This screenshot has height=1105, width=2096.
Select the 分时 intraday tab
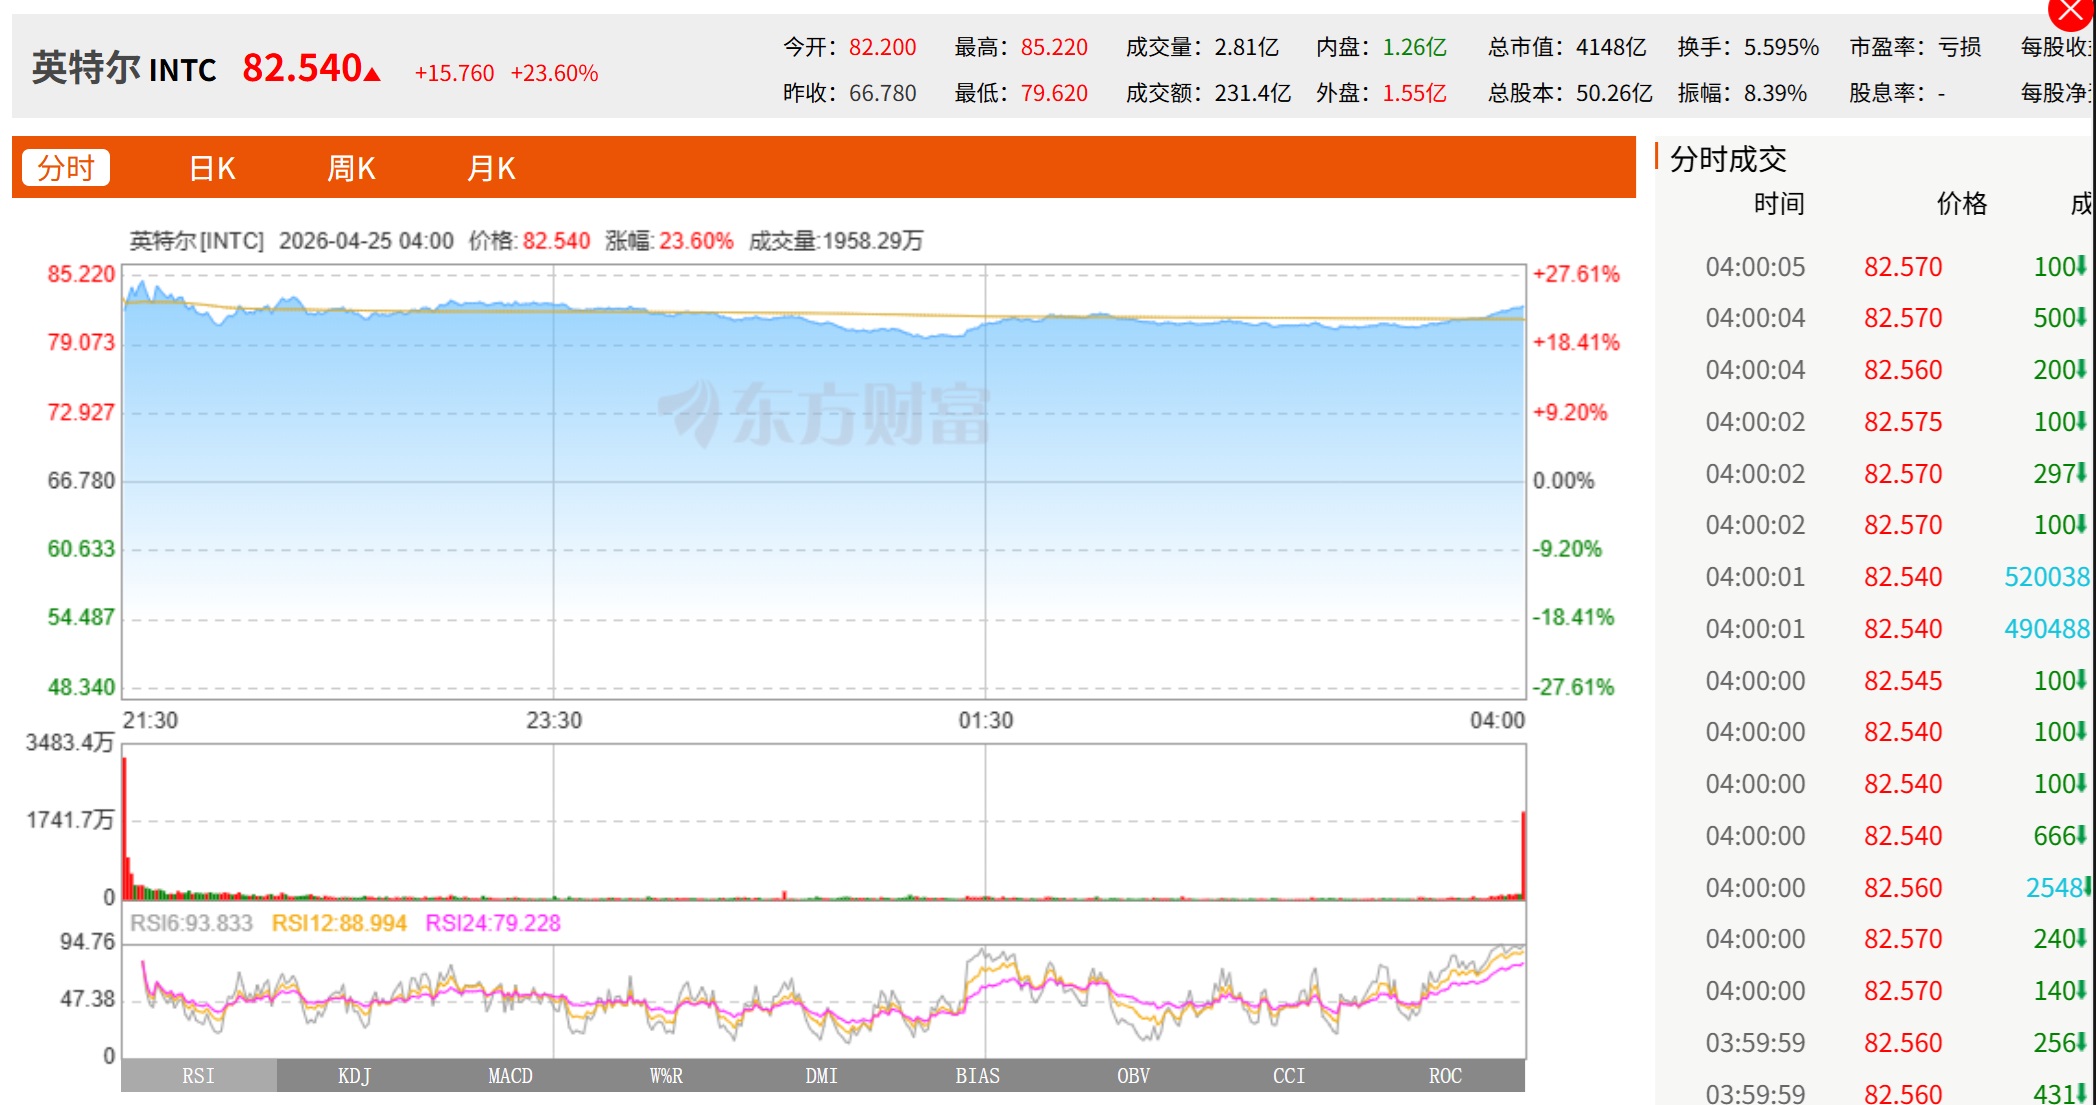(x=66, y=168)
